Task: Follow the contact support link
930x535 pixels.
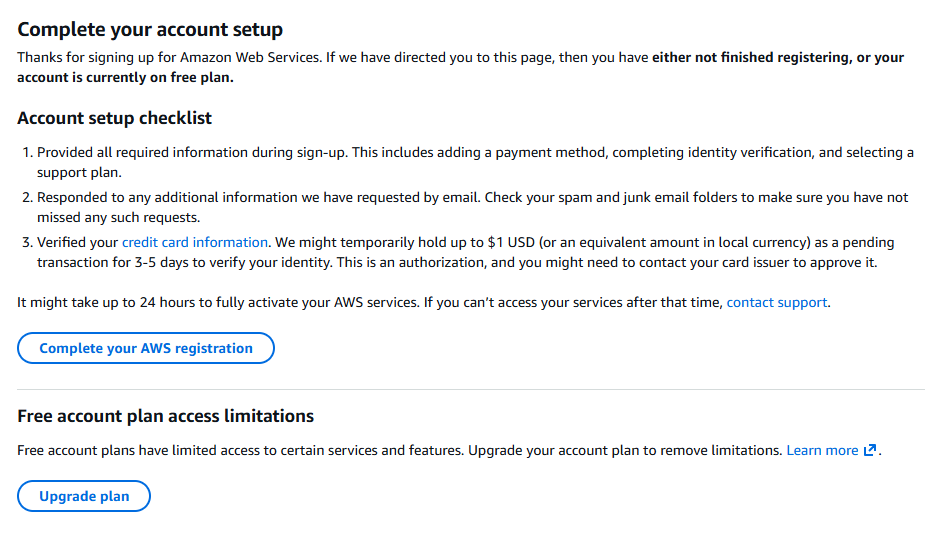Action: point(776,302)
